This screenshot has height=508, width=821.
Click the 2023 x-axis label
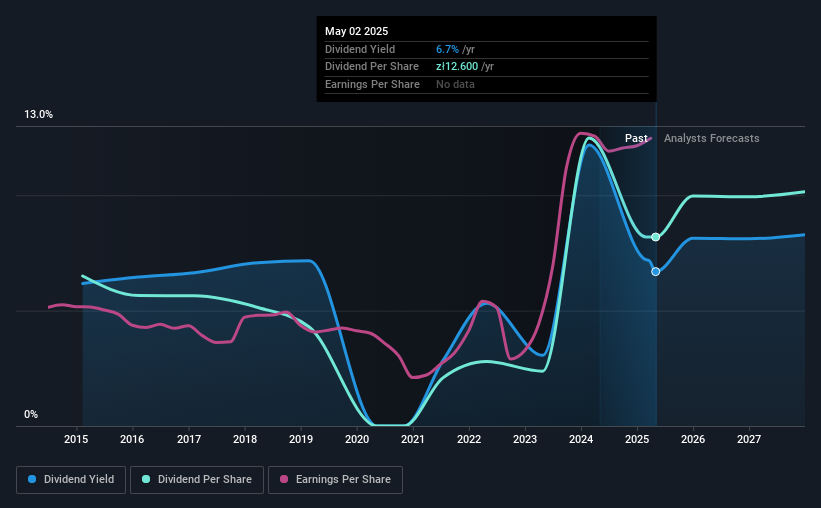[525, 439]
